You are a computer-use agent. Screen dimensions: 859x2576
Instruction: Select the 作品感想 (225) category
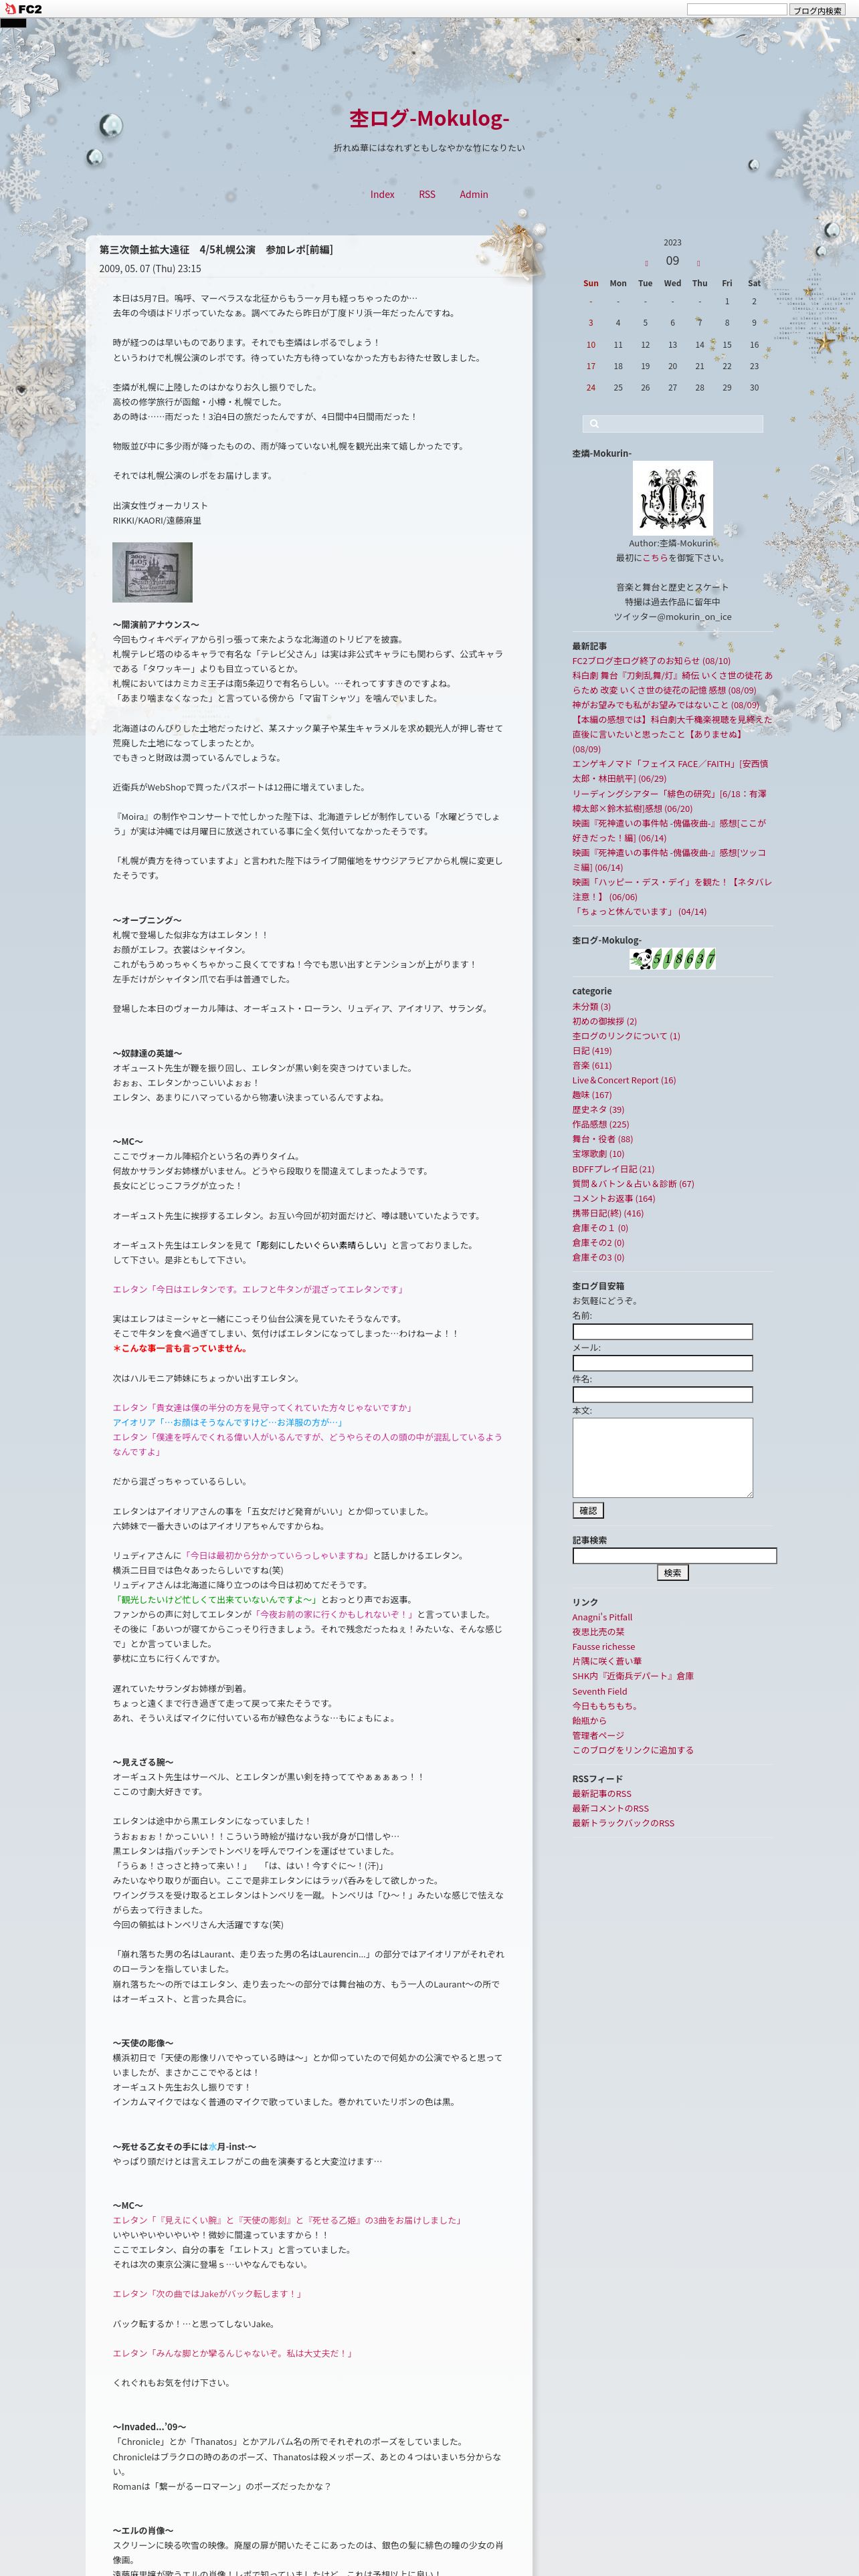[600, 1124]
